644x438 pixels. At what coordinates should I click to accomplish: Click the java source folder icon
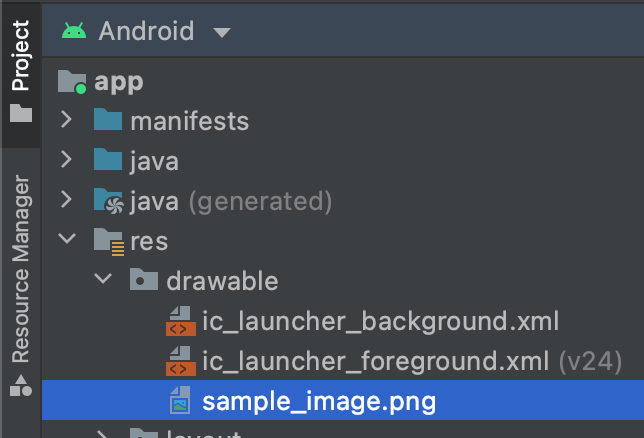point(107,161)
